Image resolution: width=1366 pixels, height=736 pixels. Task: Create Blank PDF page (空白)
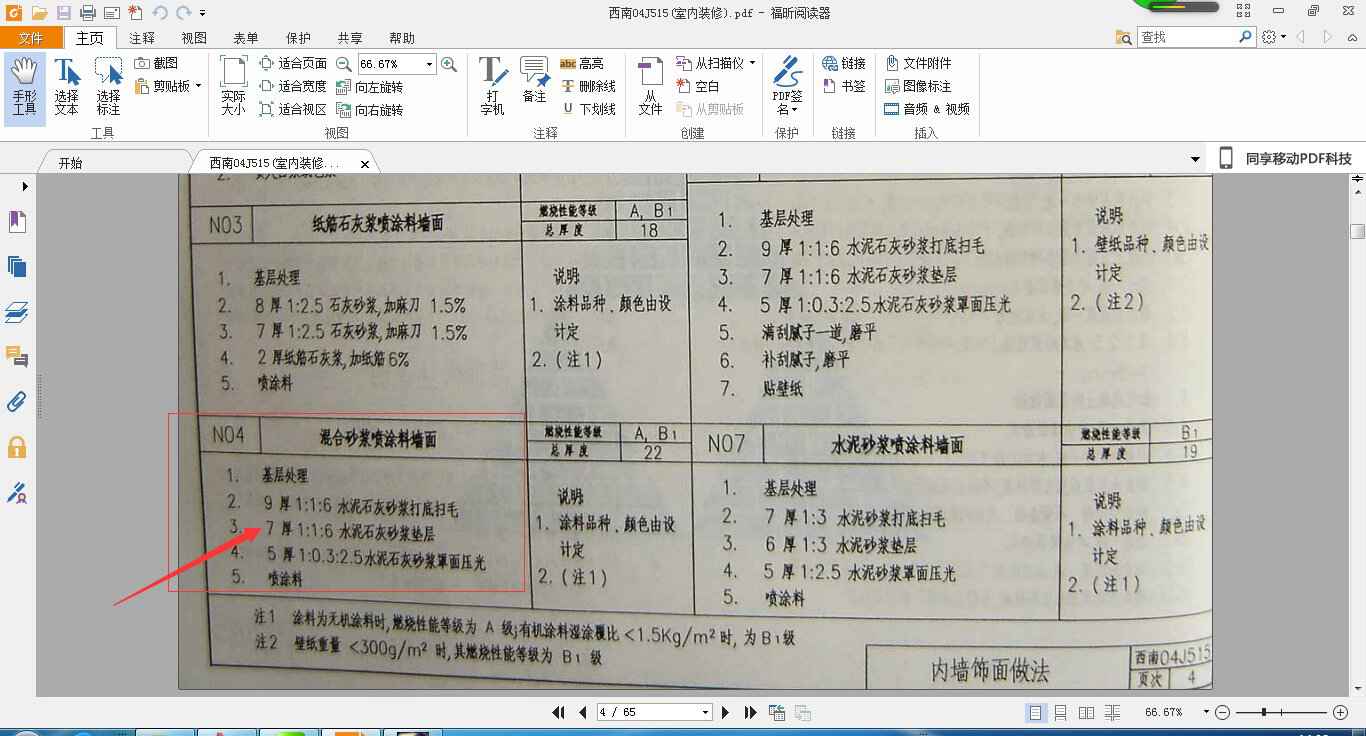click(698, 86)
